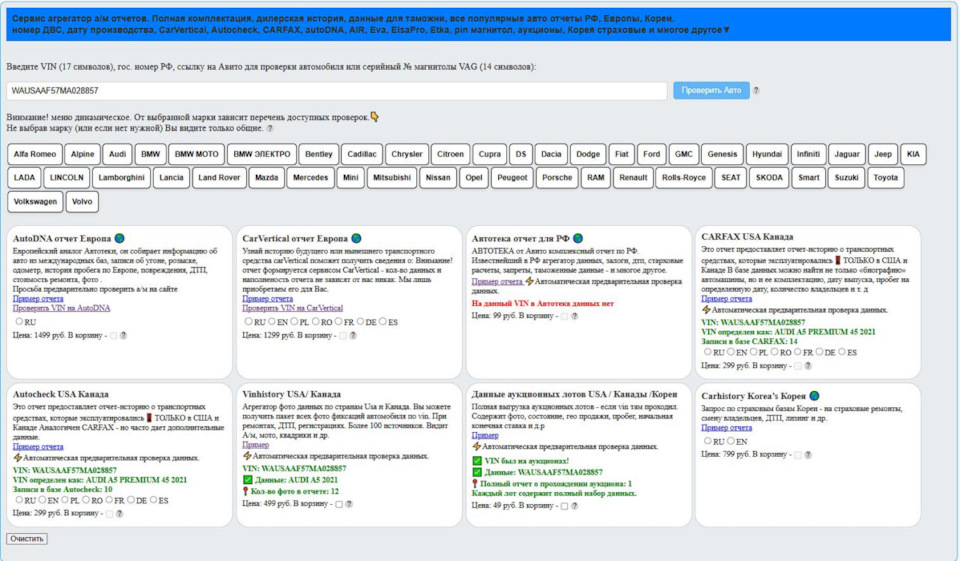Open 'Пример отчета' link in the CARFAX card

[726, 299]
